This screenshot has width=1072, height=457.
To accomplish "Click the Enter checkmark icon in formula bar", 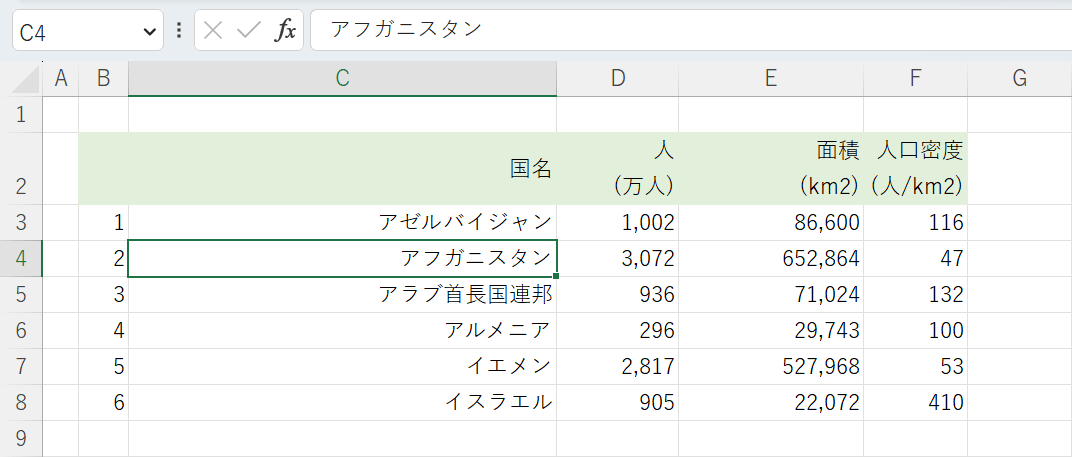I will (248, 31).
